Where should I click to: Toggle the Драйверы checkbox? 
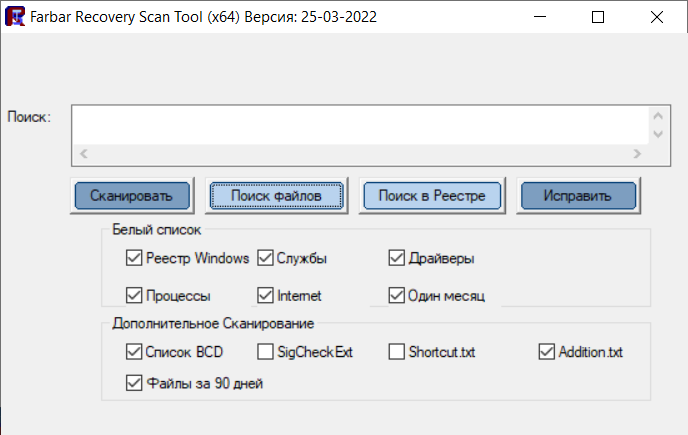point(397,258)
